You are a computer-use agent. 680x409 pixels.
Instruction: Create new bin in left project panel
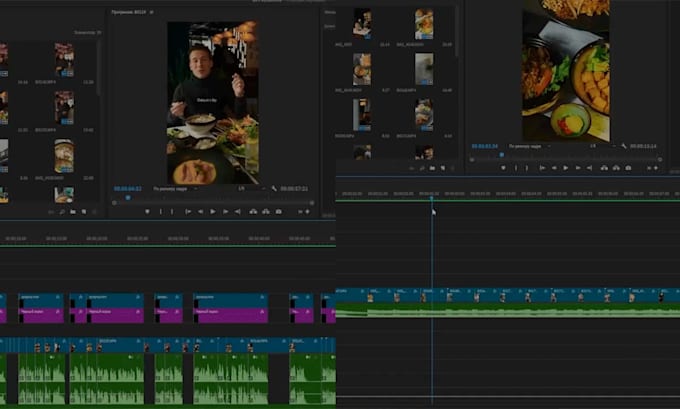[x=73, y=212]
